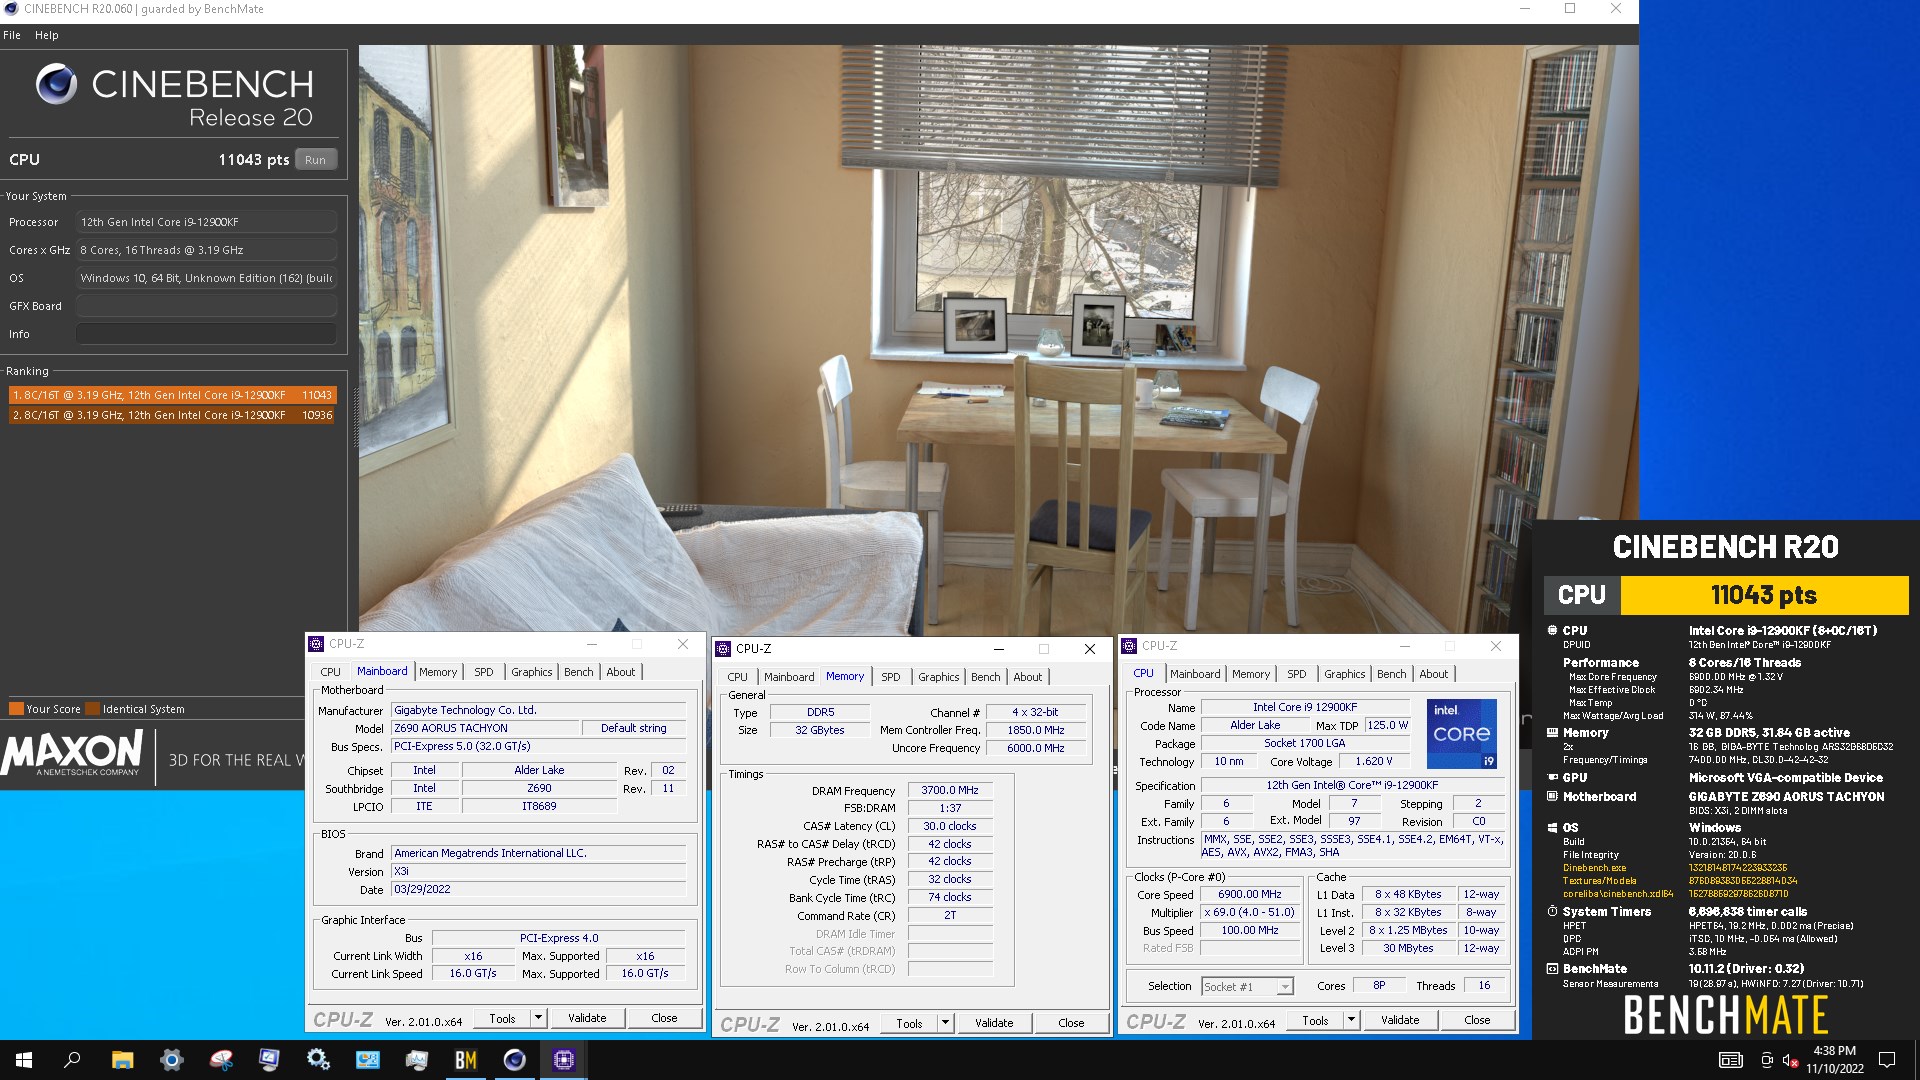The image size is (1920, 1080).
Task: Click the CPU-Z icon in the CPU tab window title bar
Action: (x=1129, y=646)
